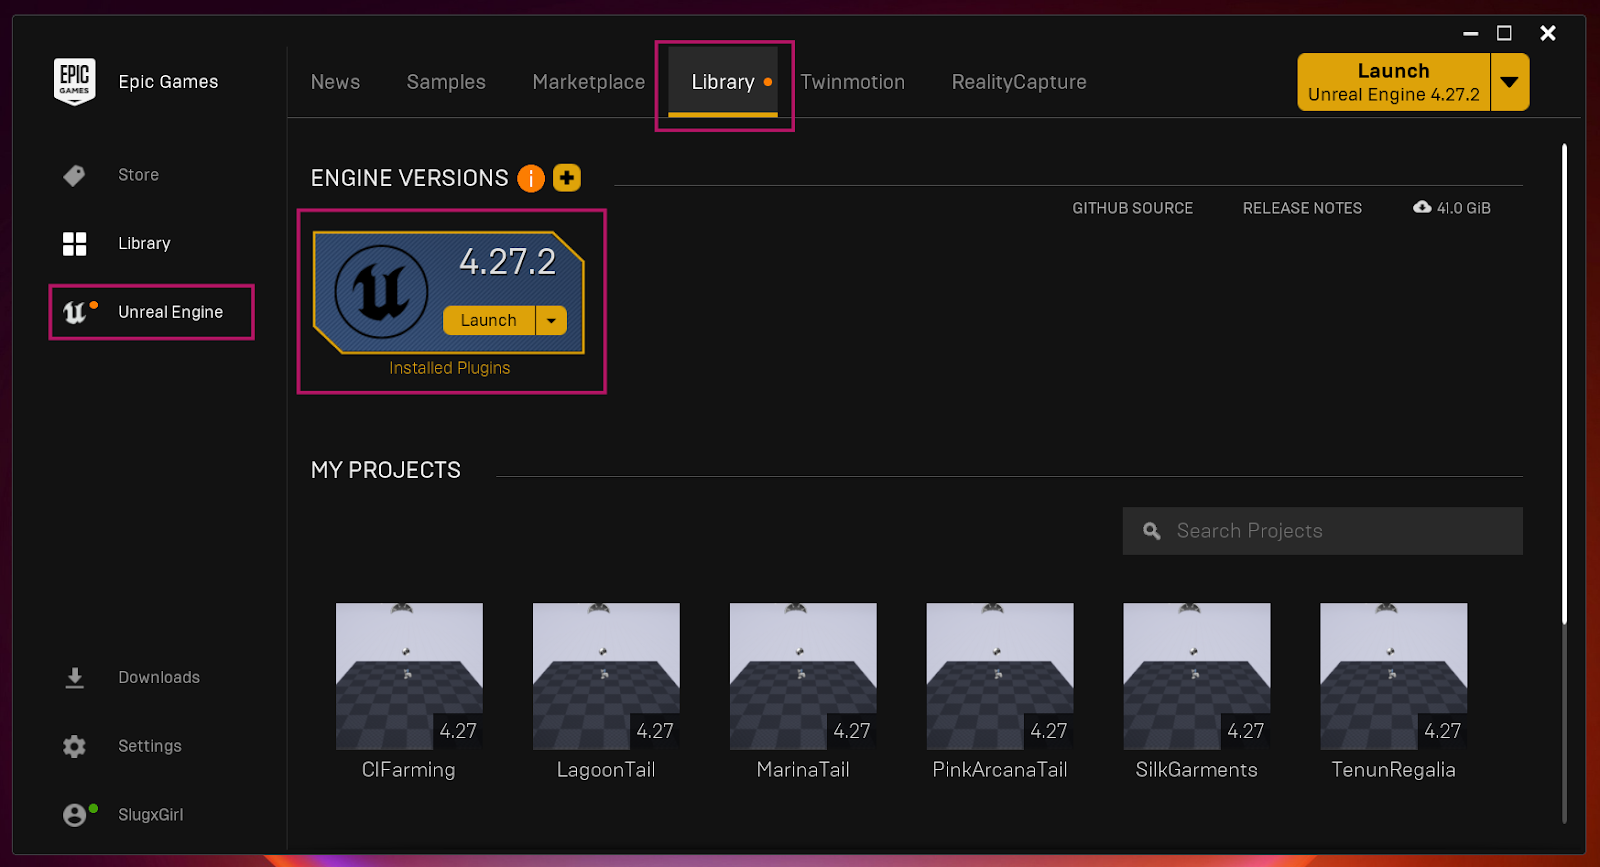
Task: Click the MarinaTail project name
Action: pos(803,770)
